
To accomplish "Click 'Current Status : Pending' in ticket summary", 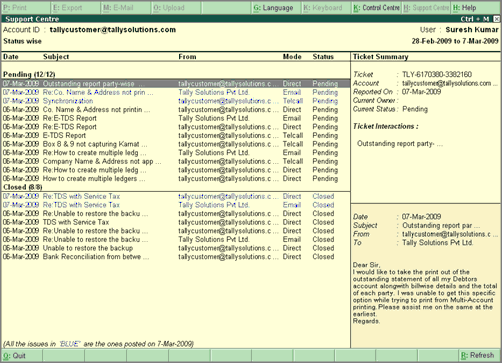I will point(390,109).
